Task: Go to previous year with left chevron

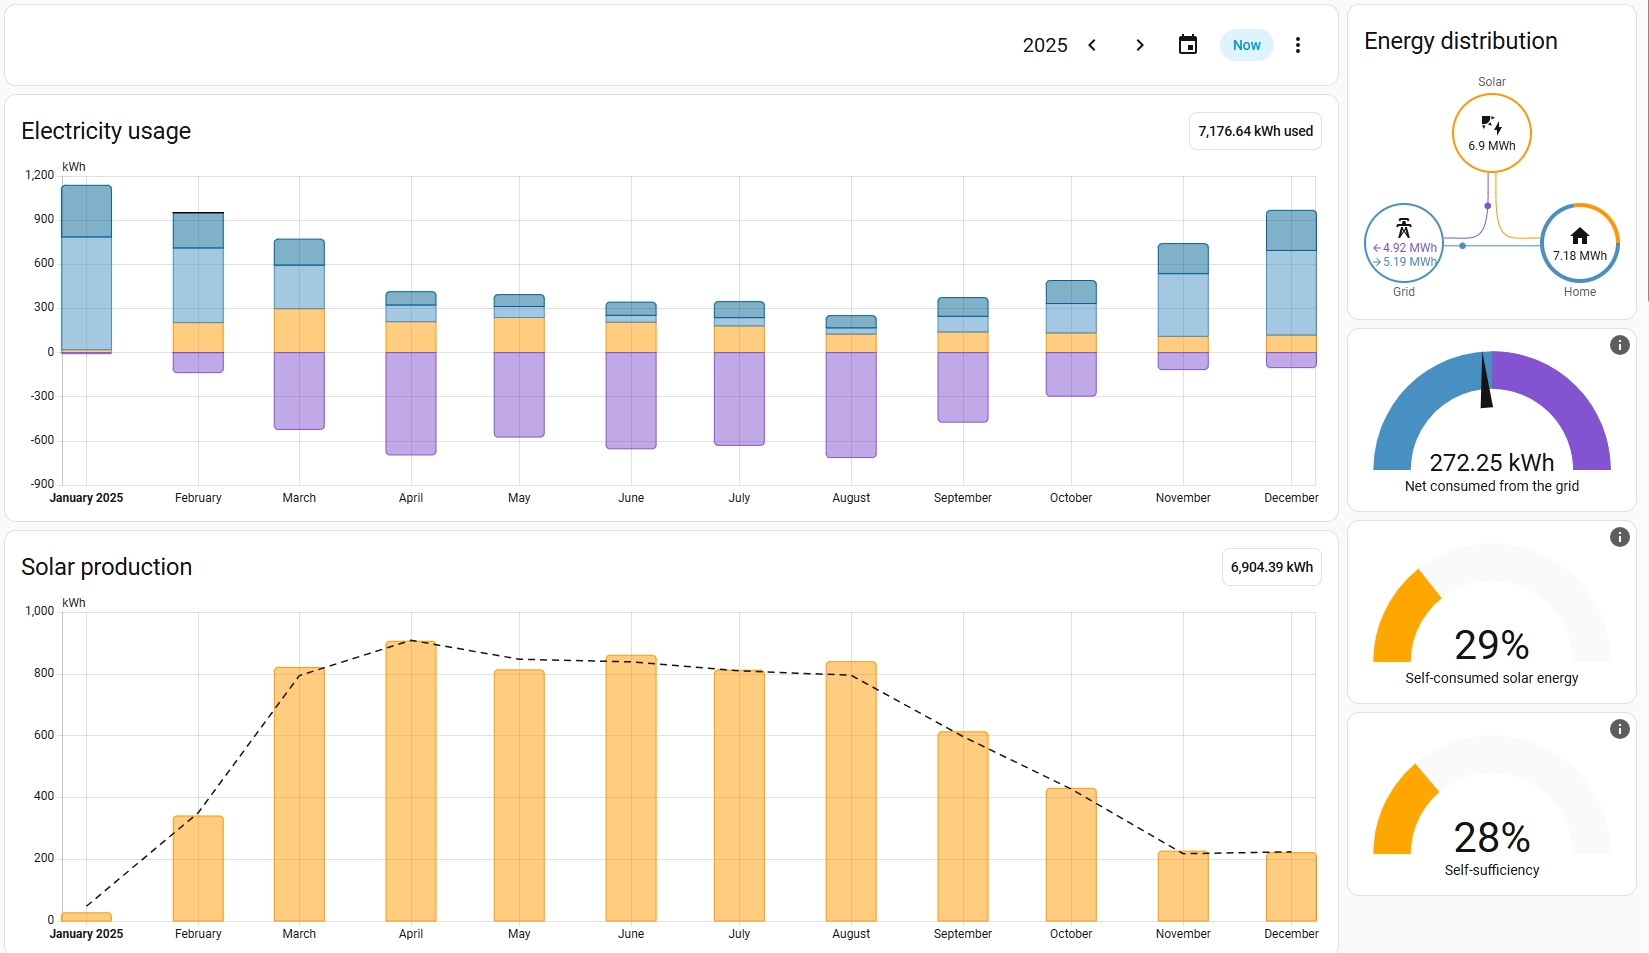Action: coord(1092,45)
